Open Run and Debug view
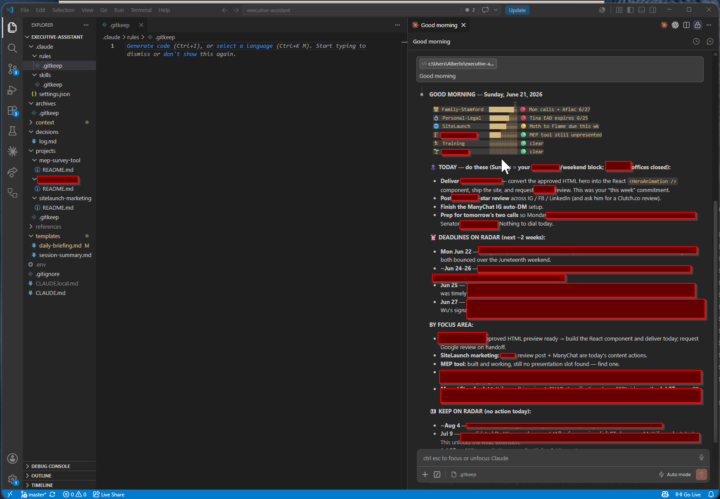This screenshot has width=720, height=499. (12, 90)
